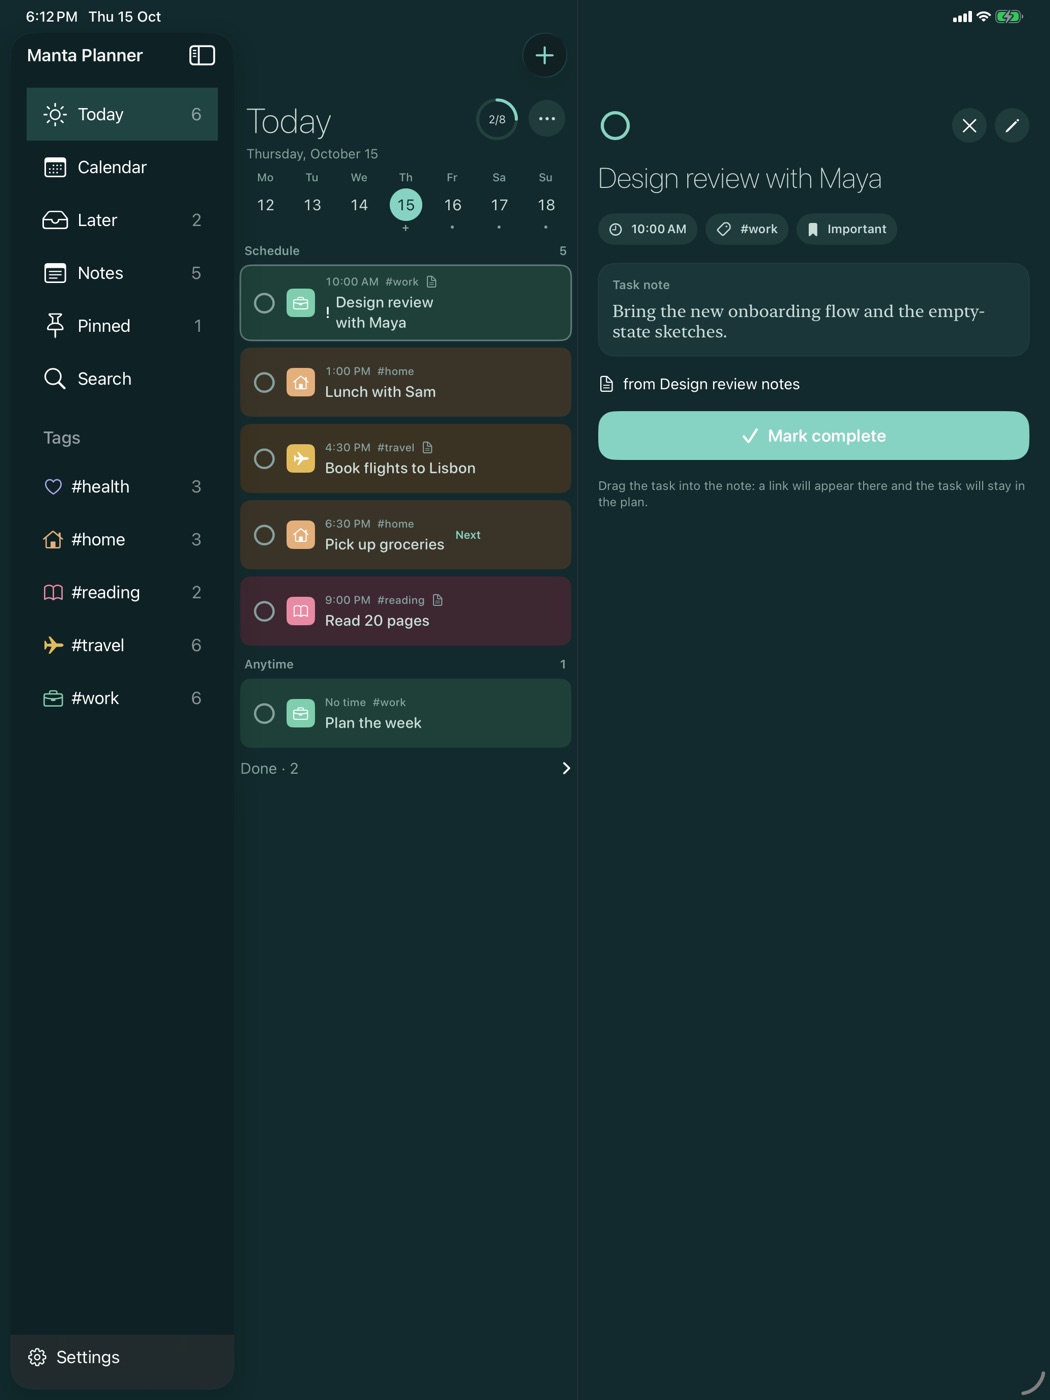Screen dimensions: 1050x1400
Task: Click the document icon beside from Design review notes
Action: pyautogui.click(x=606, y=384)
